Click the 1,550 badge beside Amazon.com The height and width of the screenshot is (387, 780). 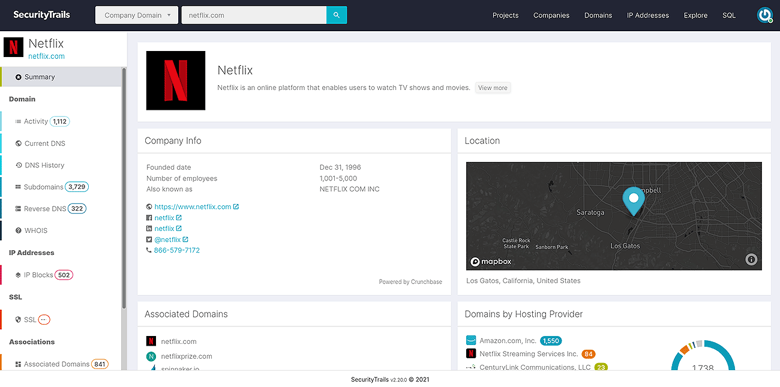[551, 341]
